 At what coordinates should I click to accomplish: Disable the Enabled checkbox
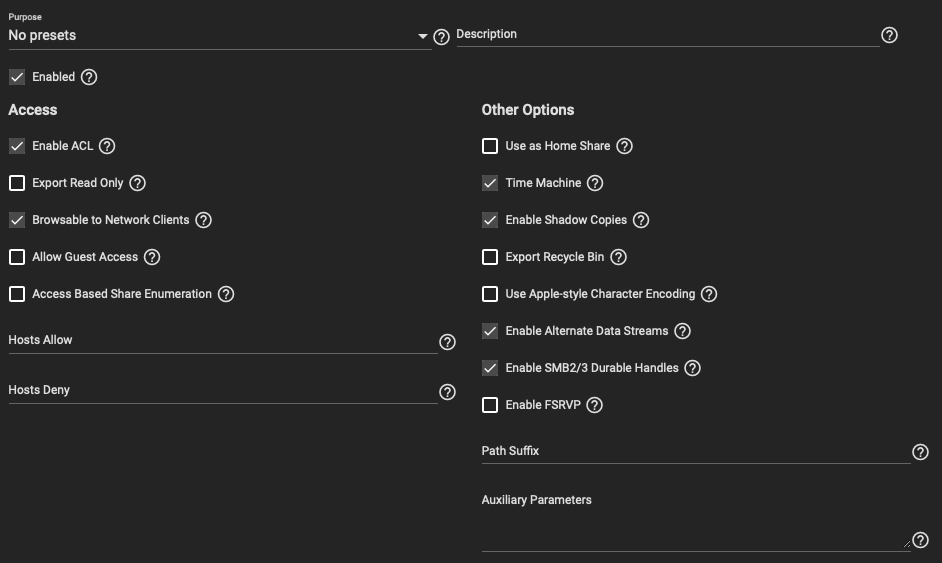17,77
